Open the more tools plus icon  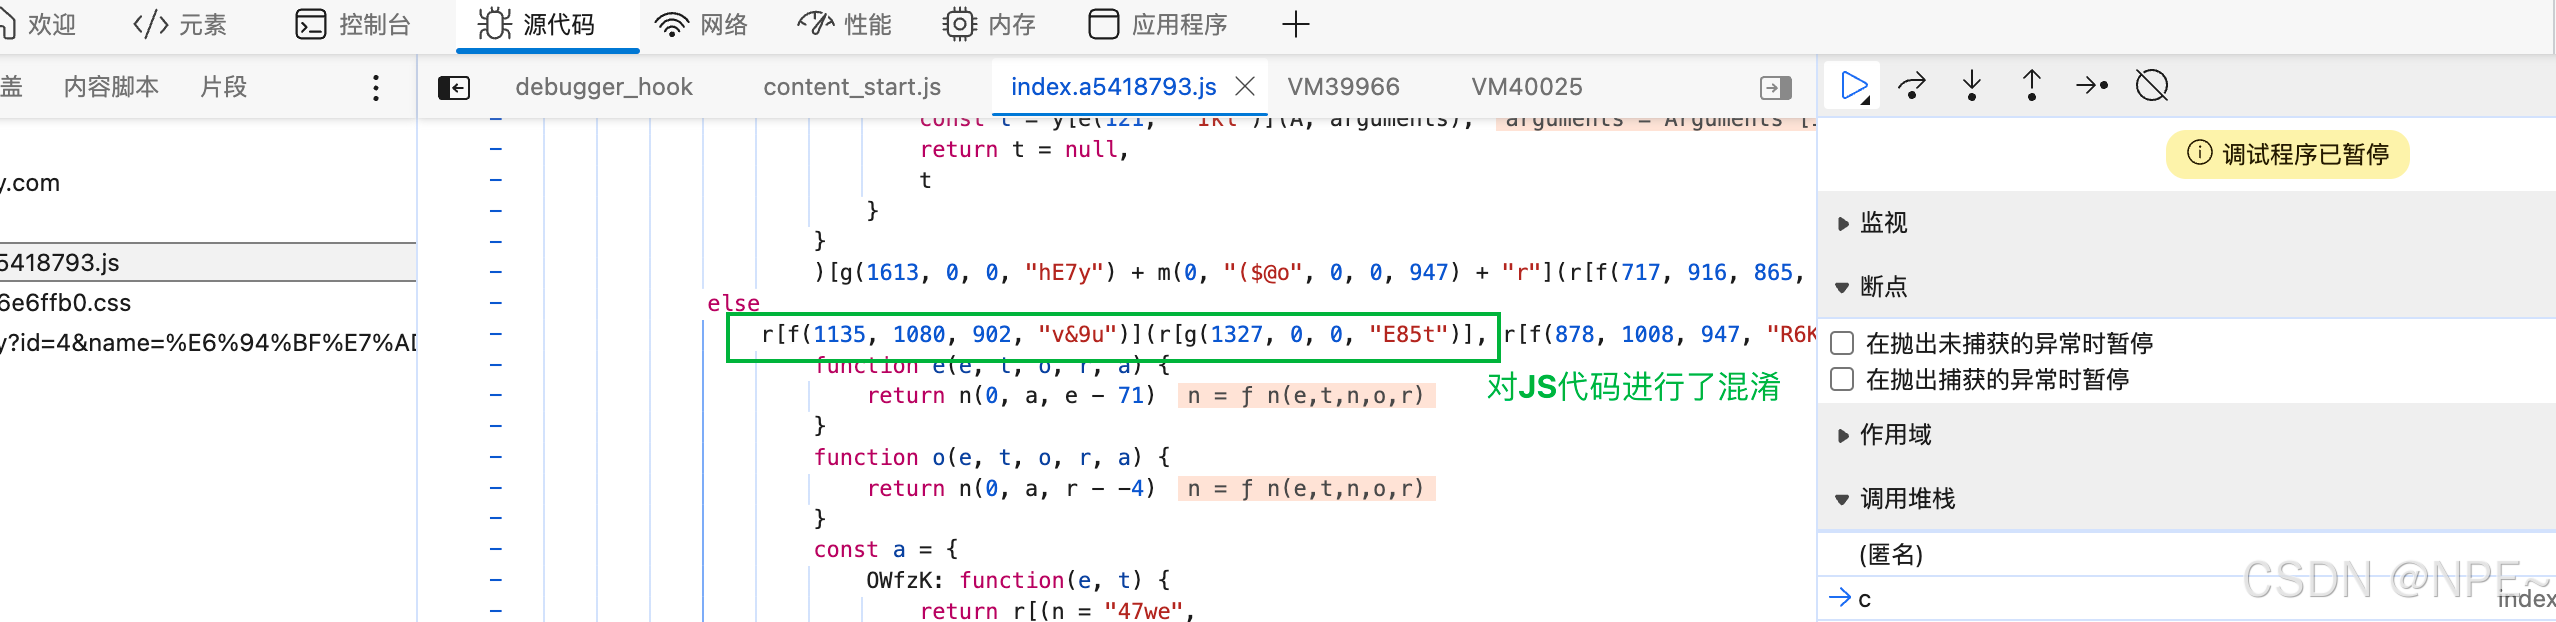[1295, 24]
